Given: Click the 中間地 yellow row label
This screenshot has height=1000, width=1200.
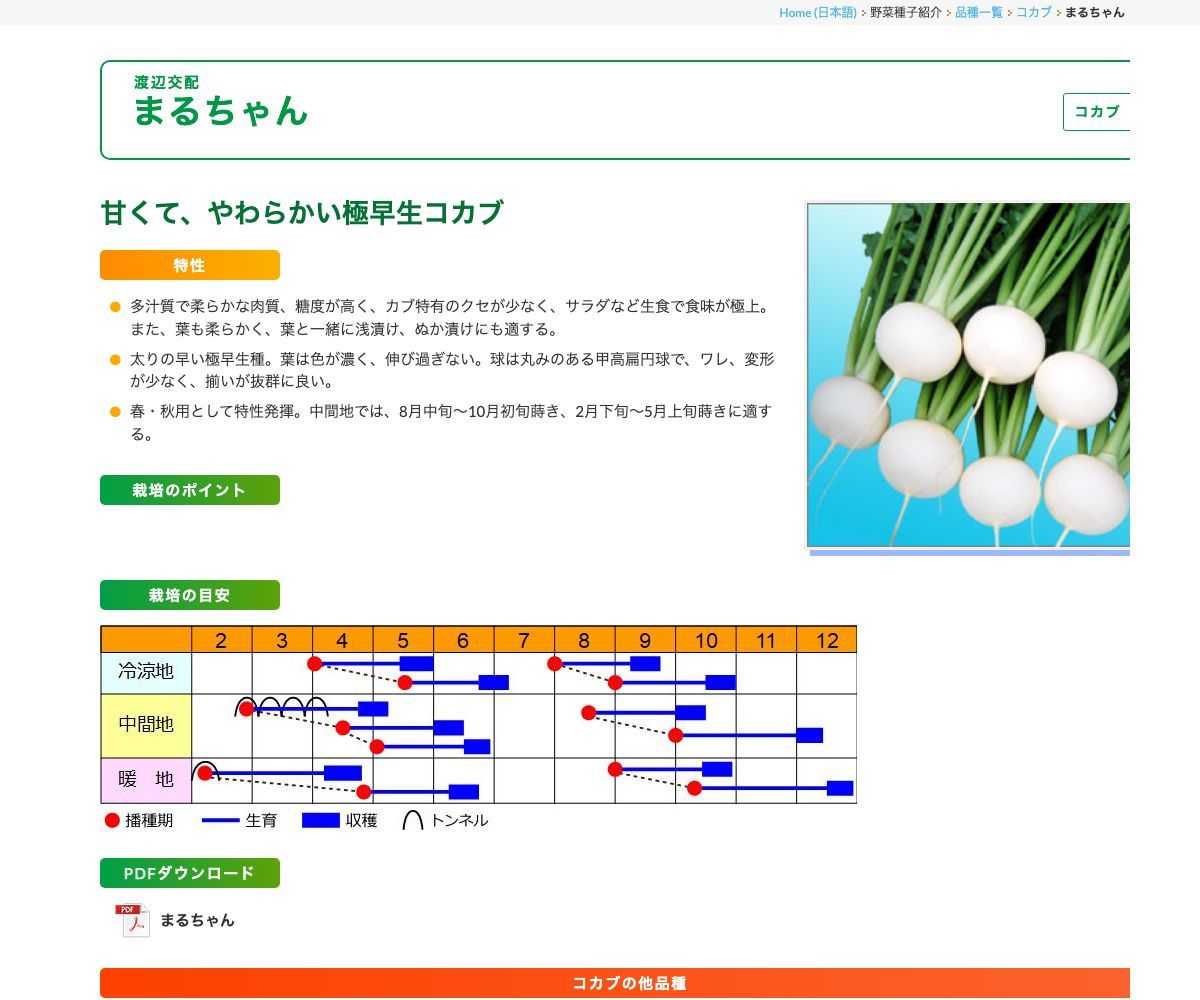Looking at the screenshot, I should pos(146,724).
